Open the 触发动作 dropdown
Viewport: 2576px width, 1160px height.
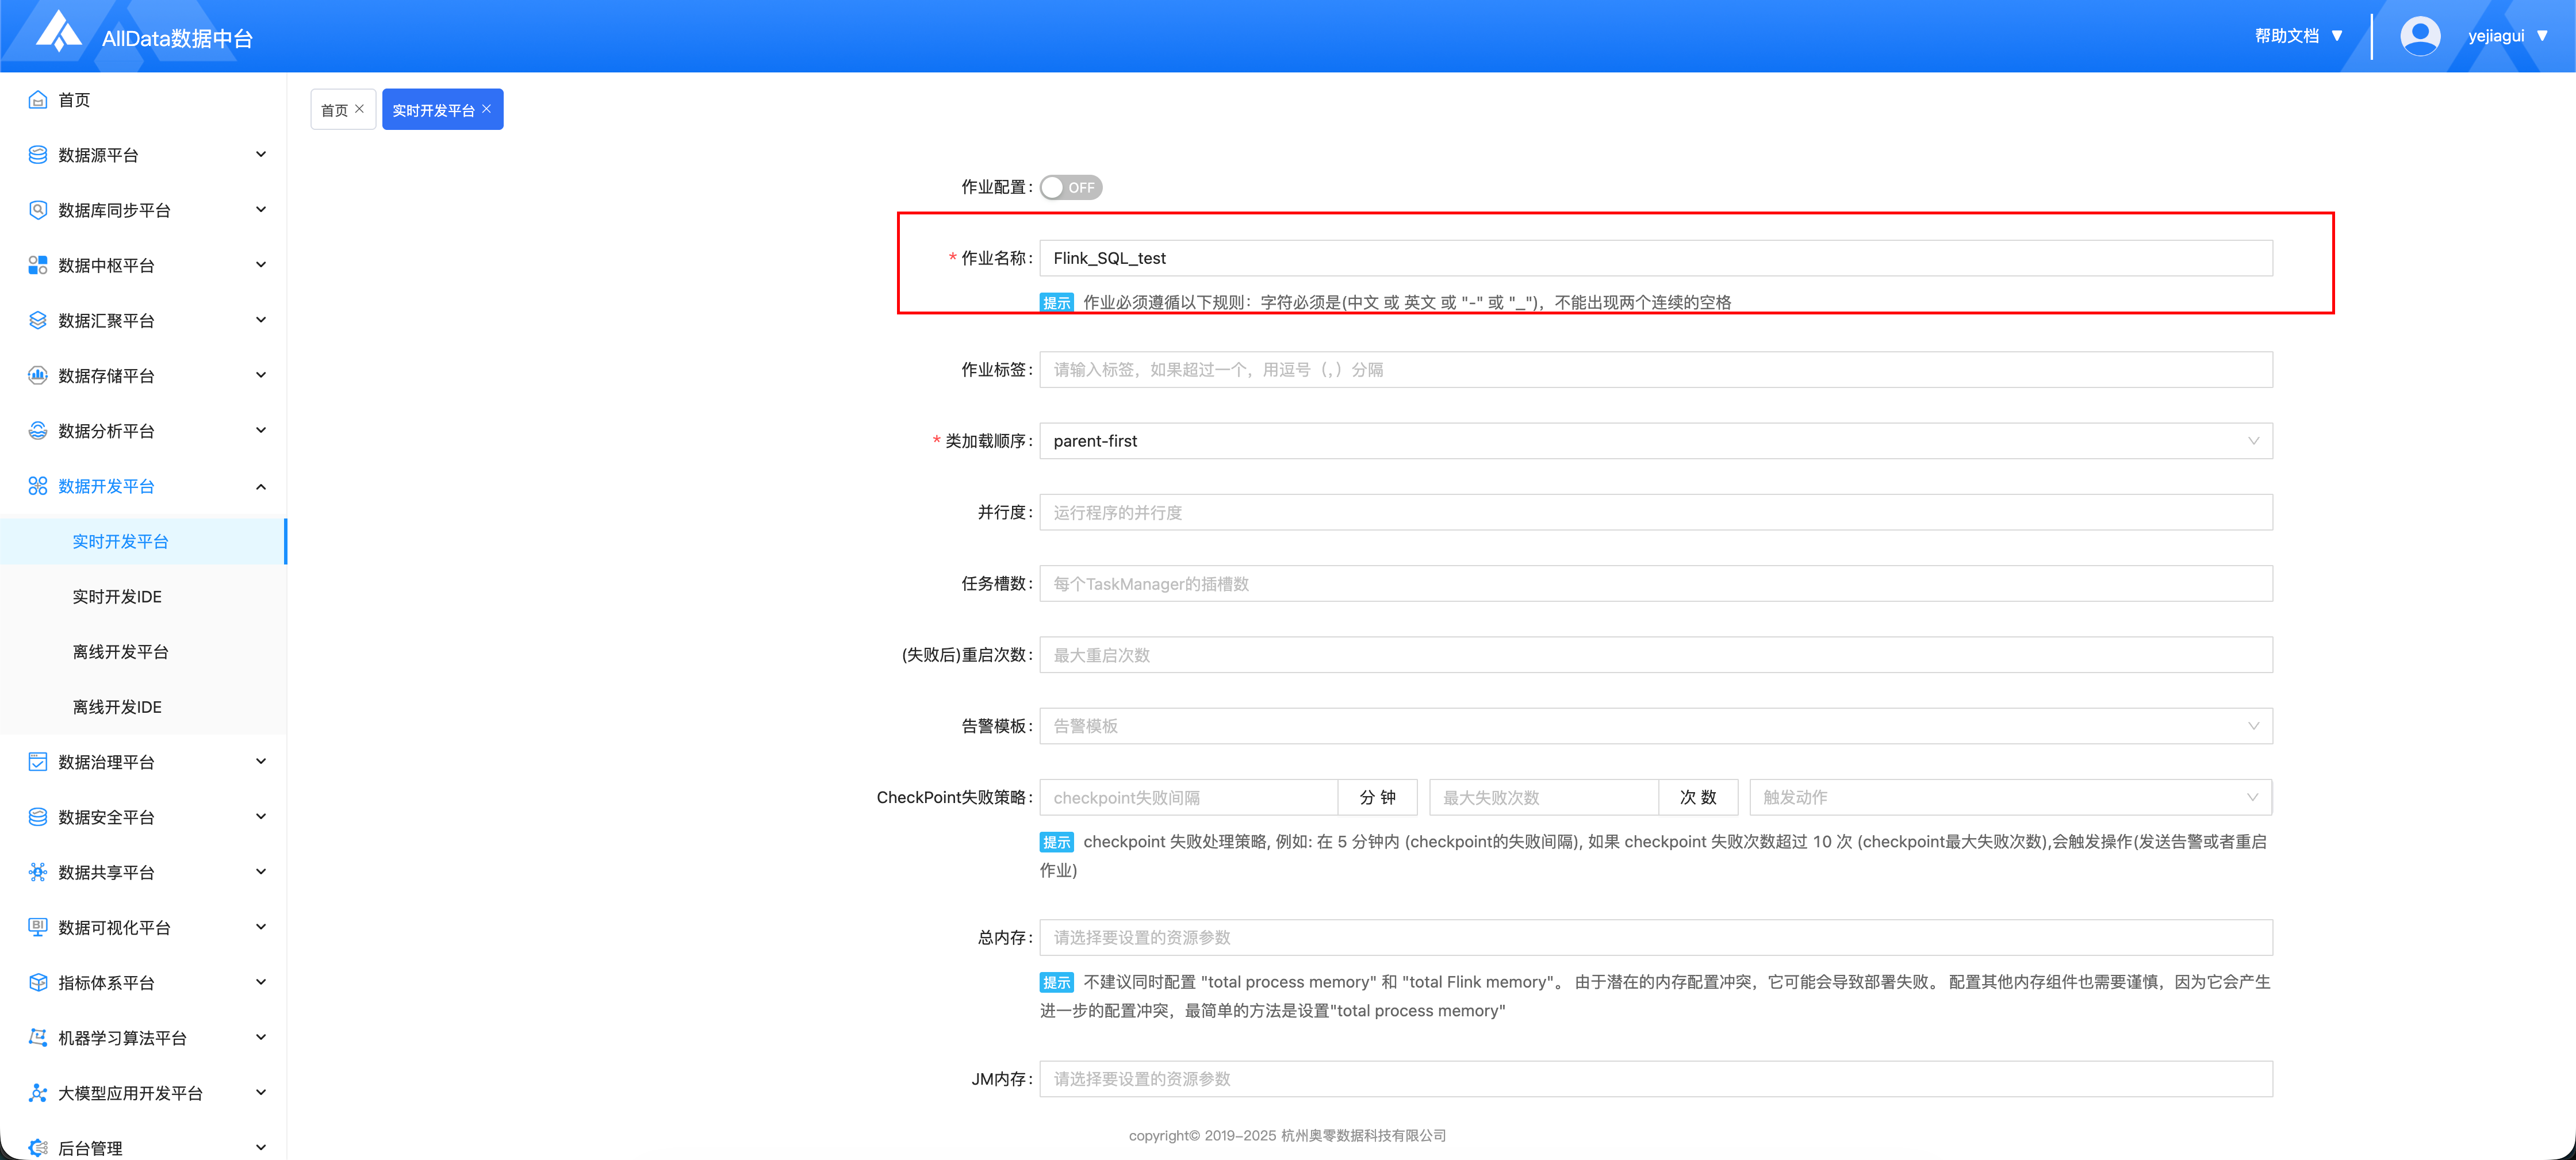click(x=2010, y=797)
